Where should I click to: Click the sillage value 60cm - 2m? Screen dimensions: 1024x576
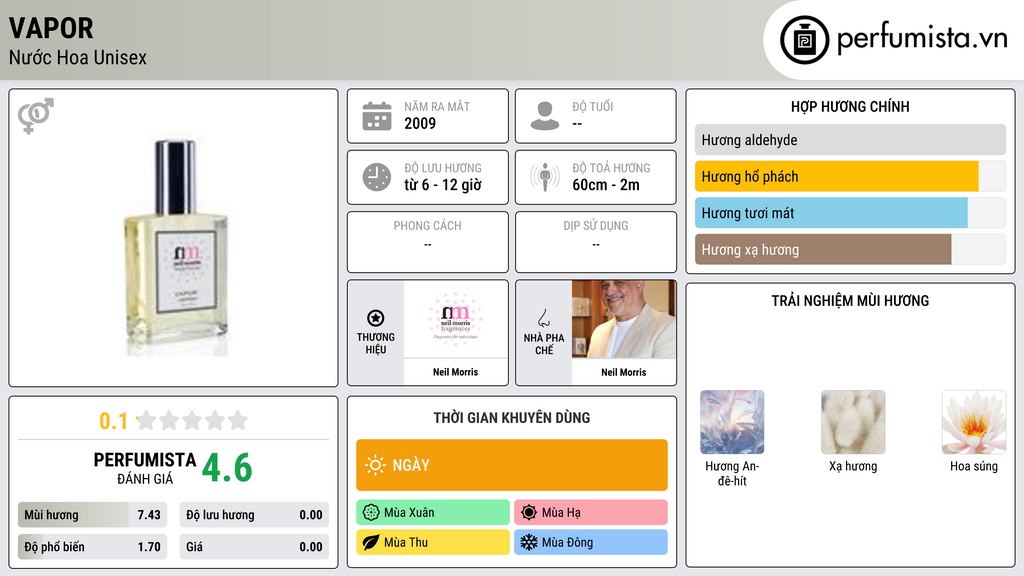click(x=606, y=185)
